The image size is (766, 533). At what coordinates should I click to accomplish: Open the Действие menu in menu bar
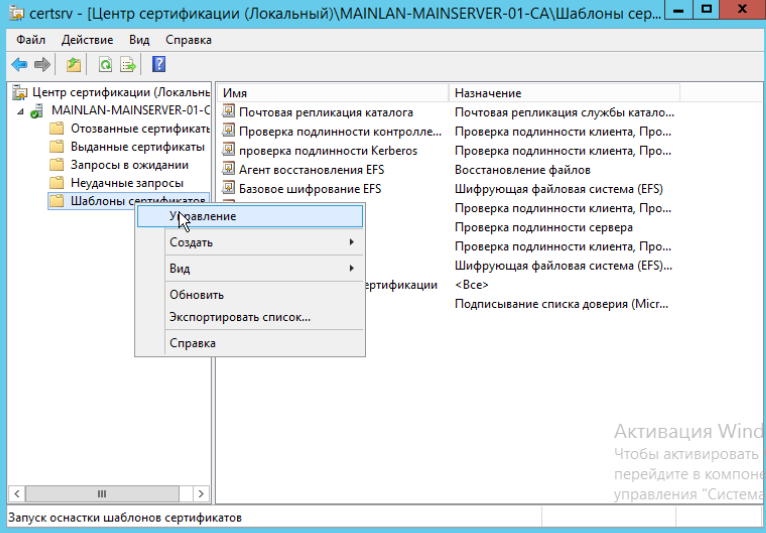pos(88,40)
